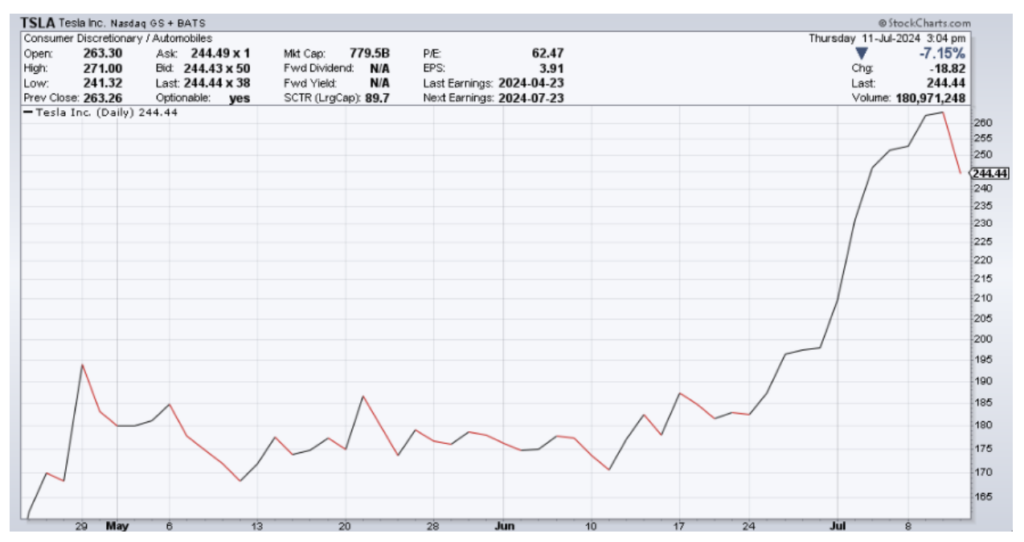The width and height of the screenshot is (1024, 542).
Task: Click the Jun label on date axis
Action: [x=504, y=526]
